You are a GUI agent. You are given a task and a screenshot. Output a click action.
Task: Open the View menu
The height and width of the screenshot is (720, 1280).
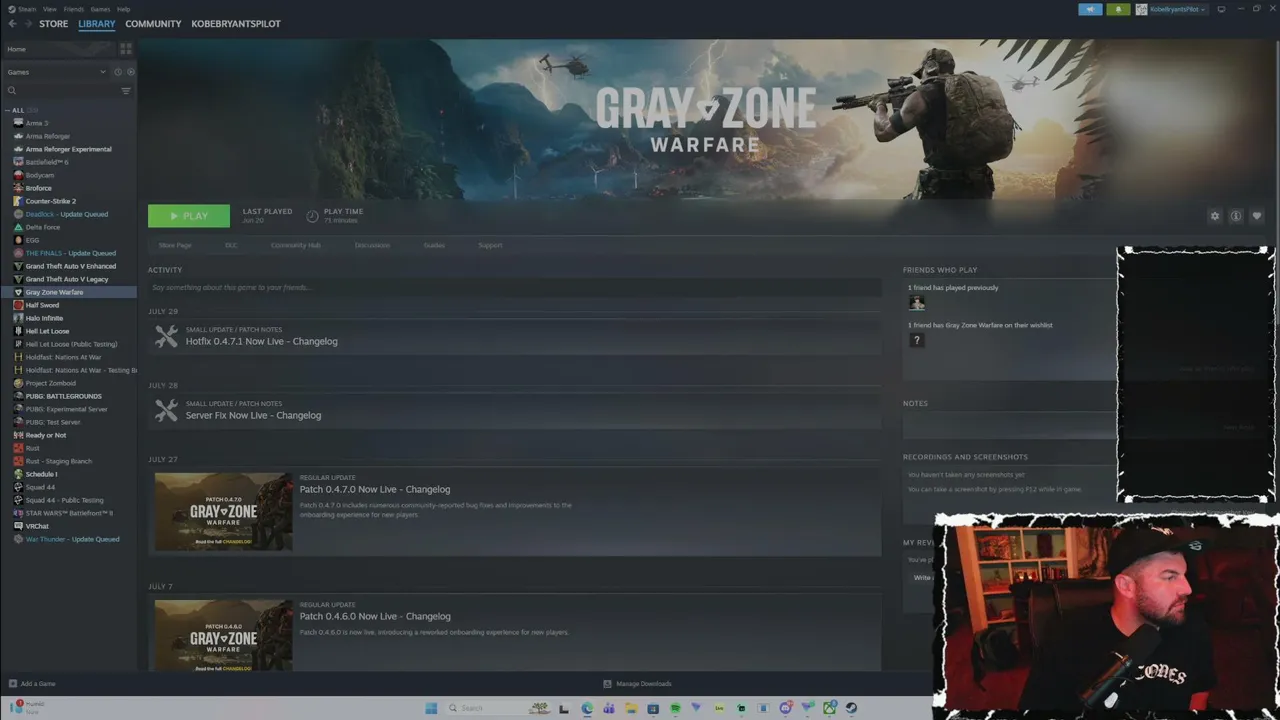click(49, 9)
